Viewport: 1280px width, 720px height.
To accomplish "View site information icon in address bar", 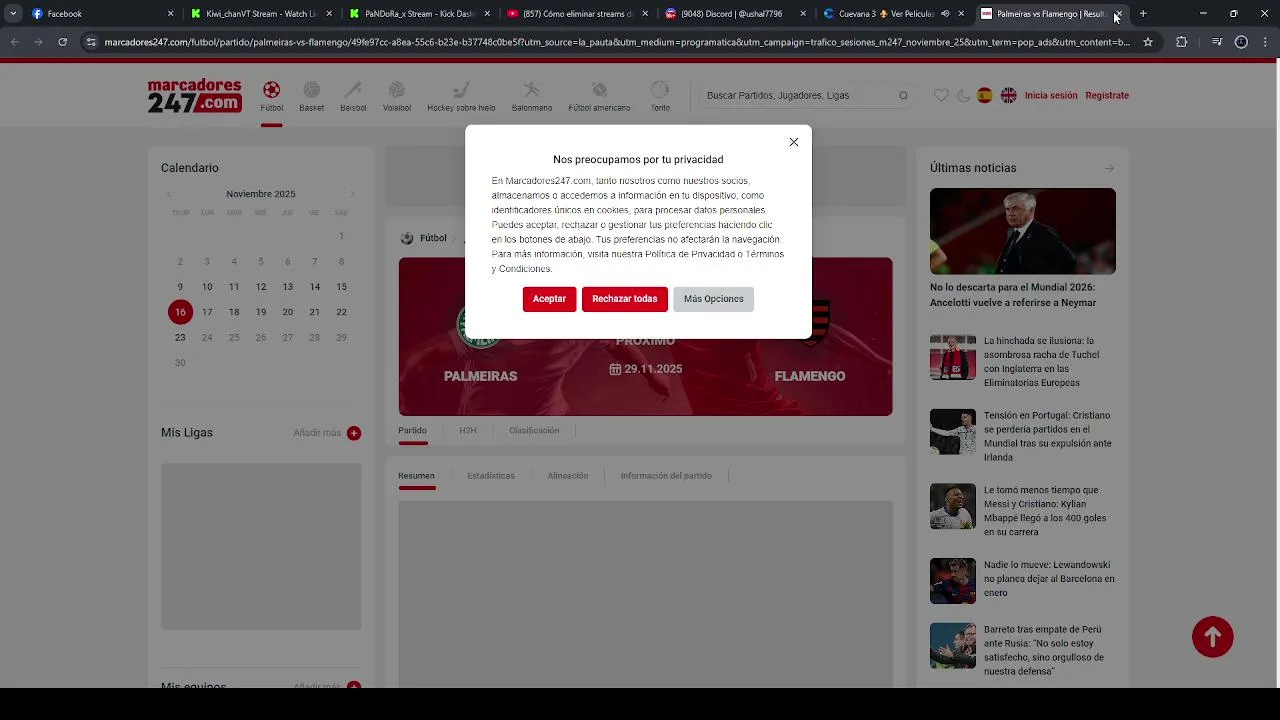I will [x=91, y=42].
